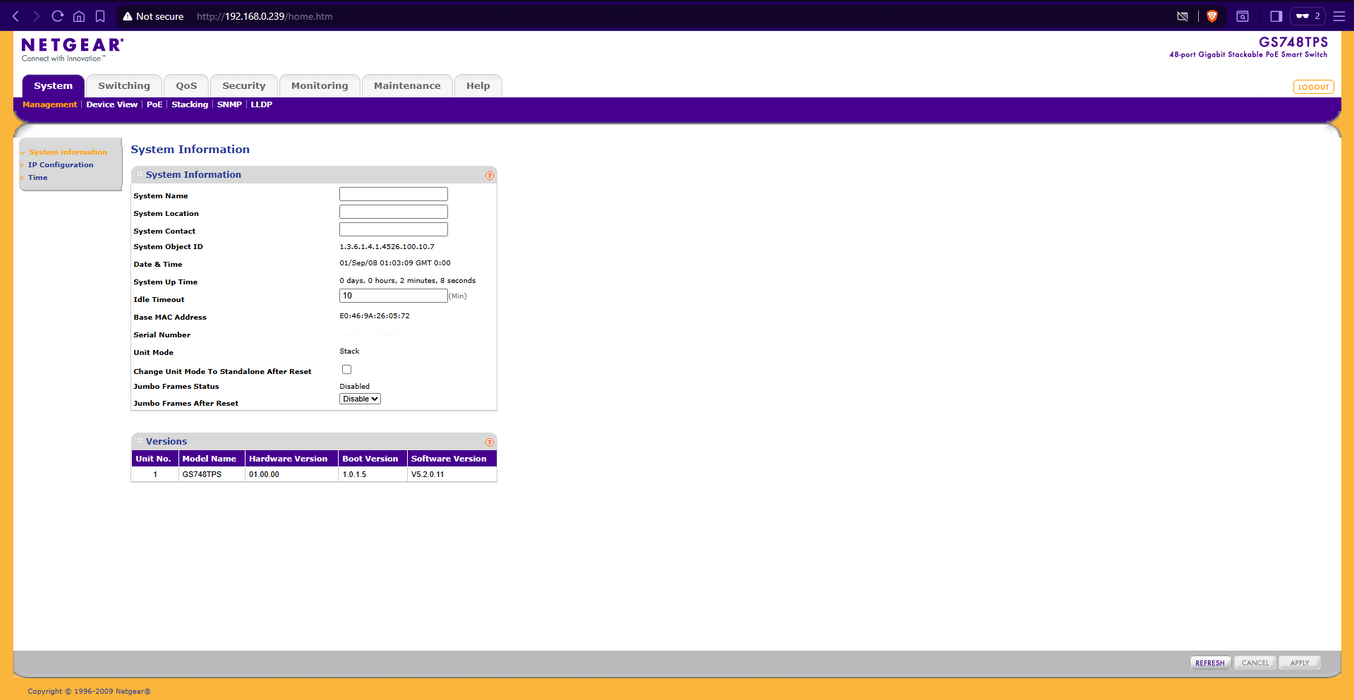This screenshot has height=700, width=1354.
Task: Select System Information in the sidebar
Action: (x=67, y=152)
